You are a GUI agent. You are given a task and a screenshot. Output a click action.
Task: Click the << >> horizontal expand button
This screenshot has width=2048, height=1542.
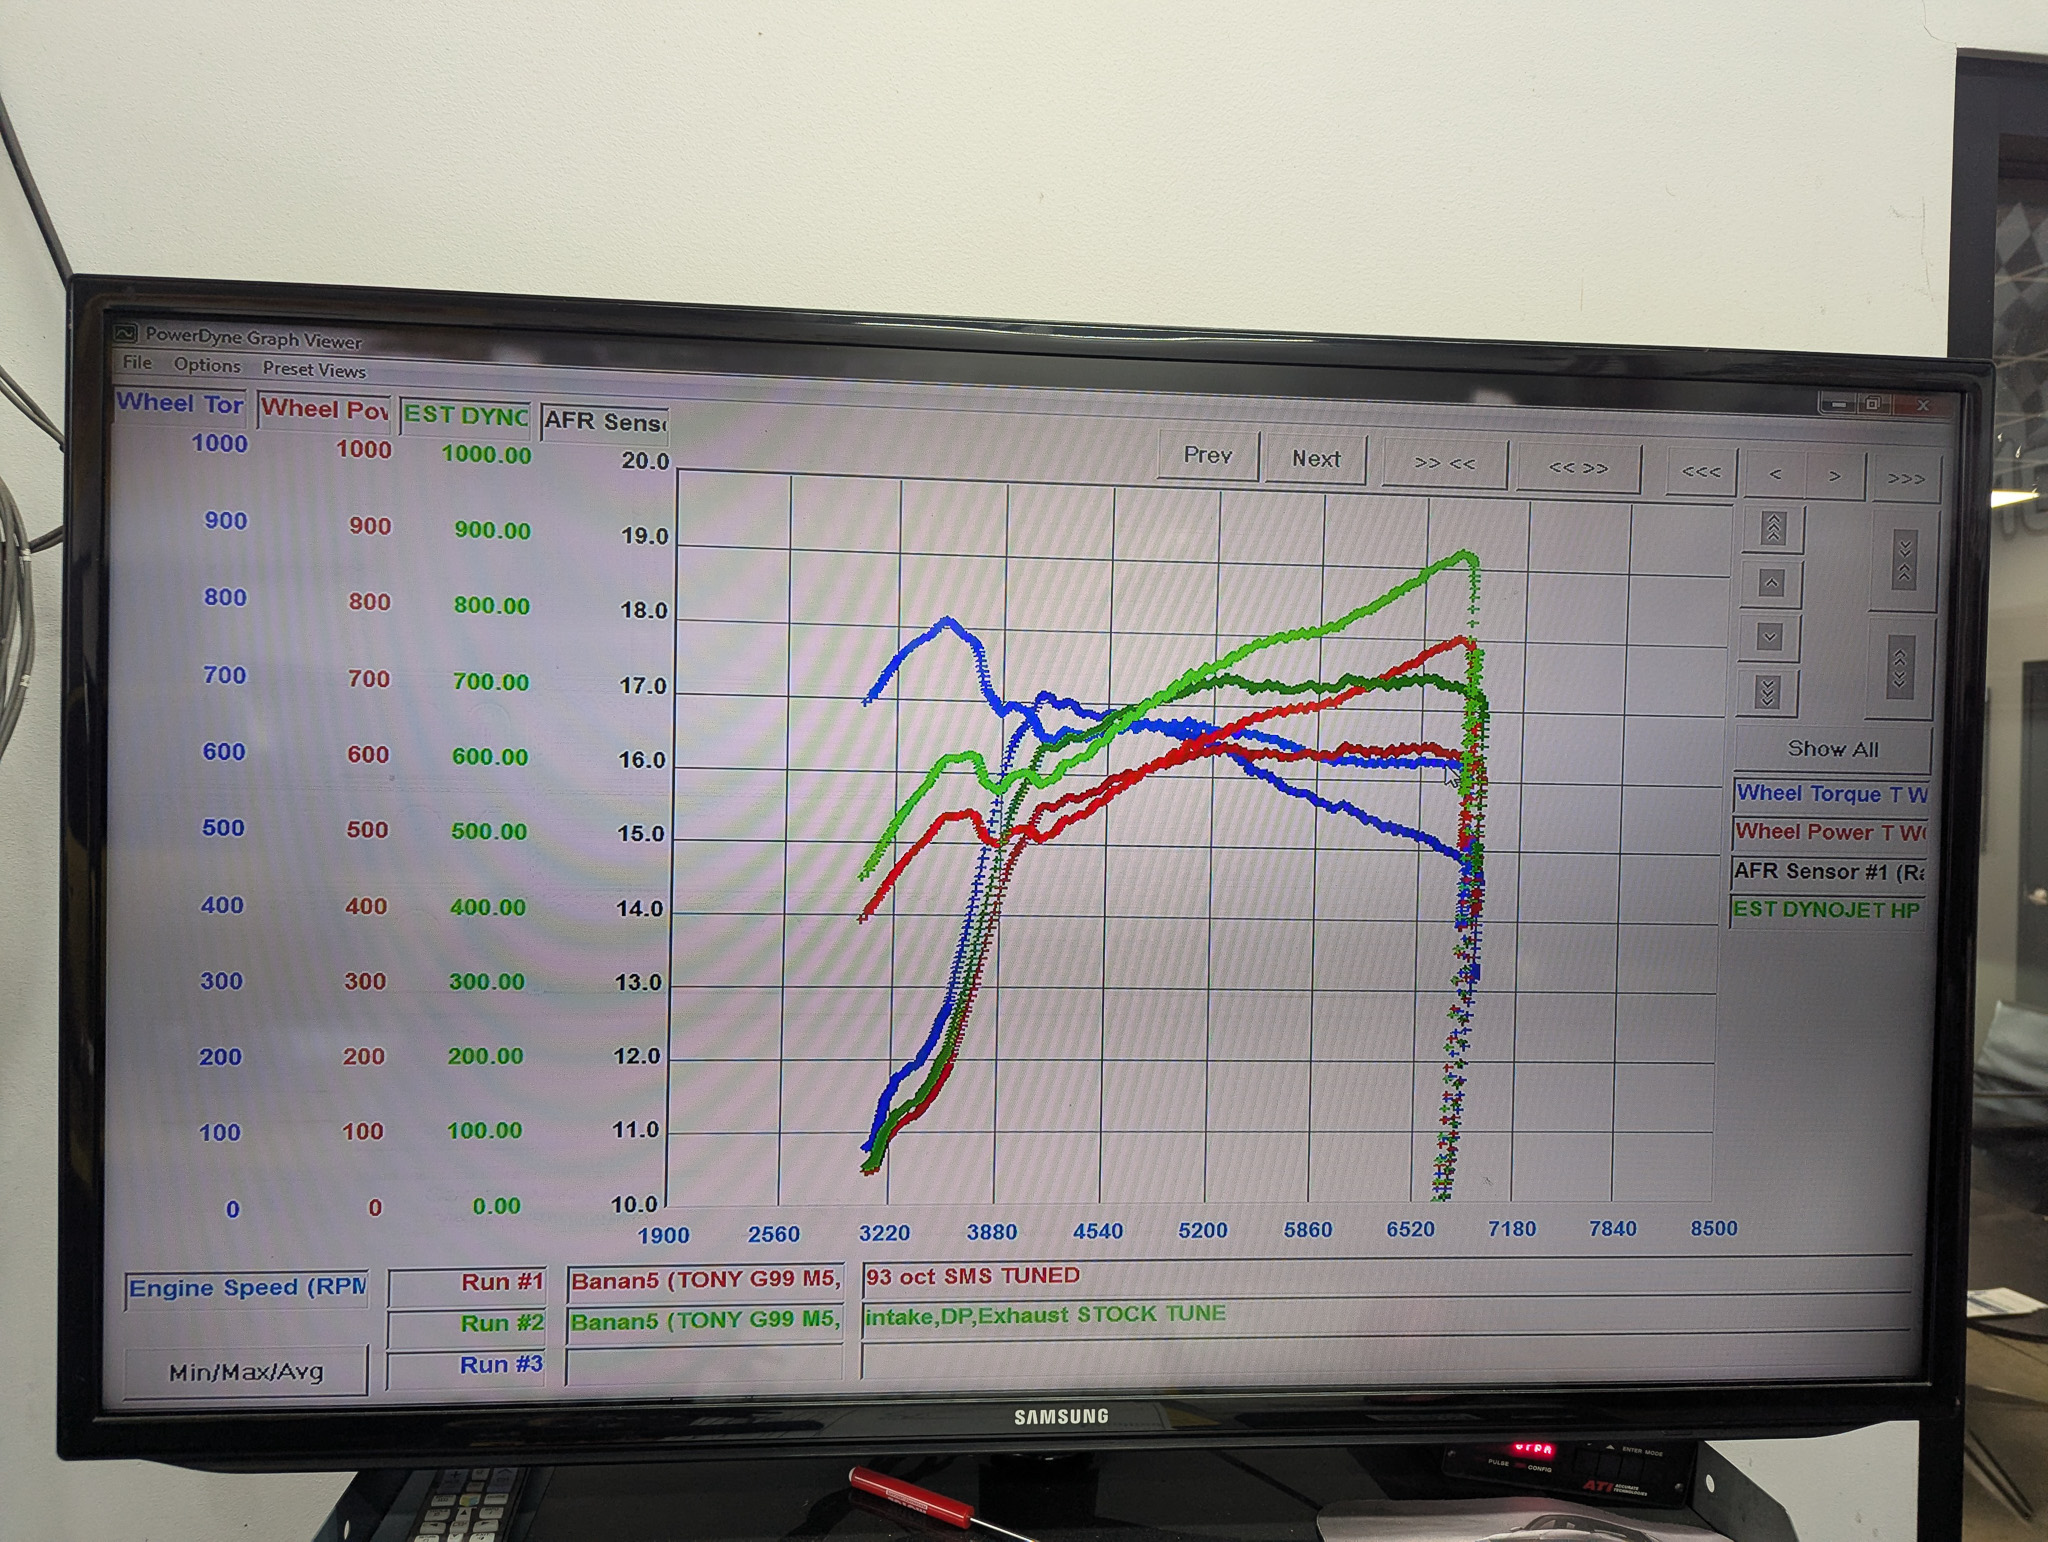tap(1577, 468)
